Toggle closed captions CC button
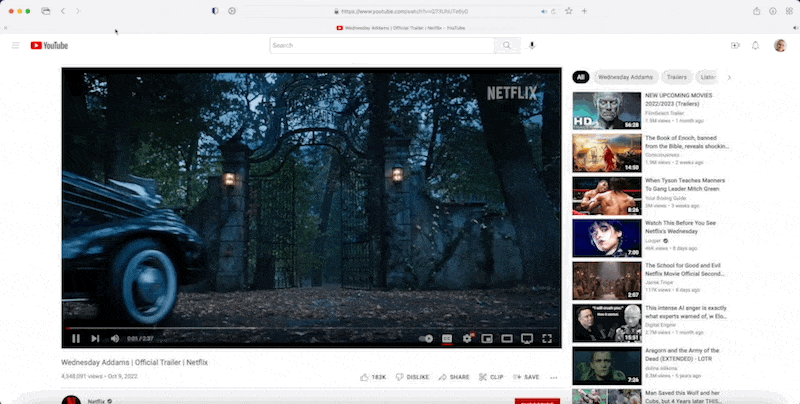 point(447,339)
